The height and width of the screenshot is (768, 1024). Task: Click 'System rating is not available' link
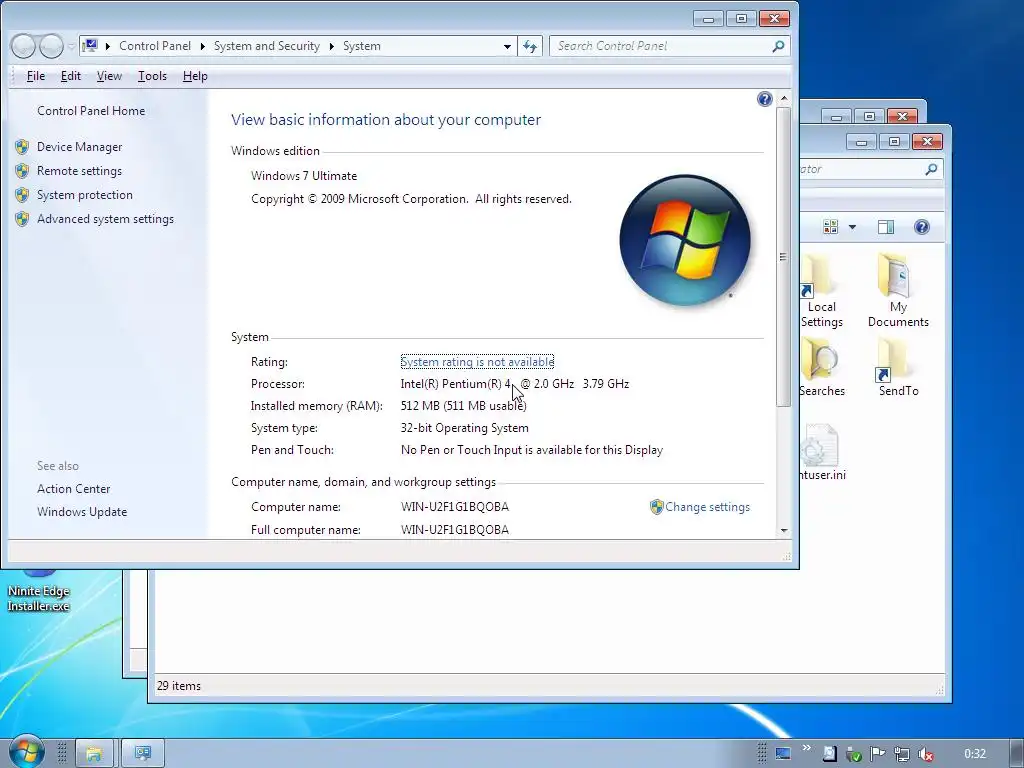point(477,362)
